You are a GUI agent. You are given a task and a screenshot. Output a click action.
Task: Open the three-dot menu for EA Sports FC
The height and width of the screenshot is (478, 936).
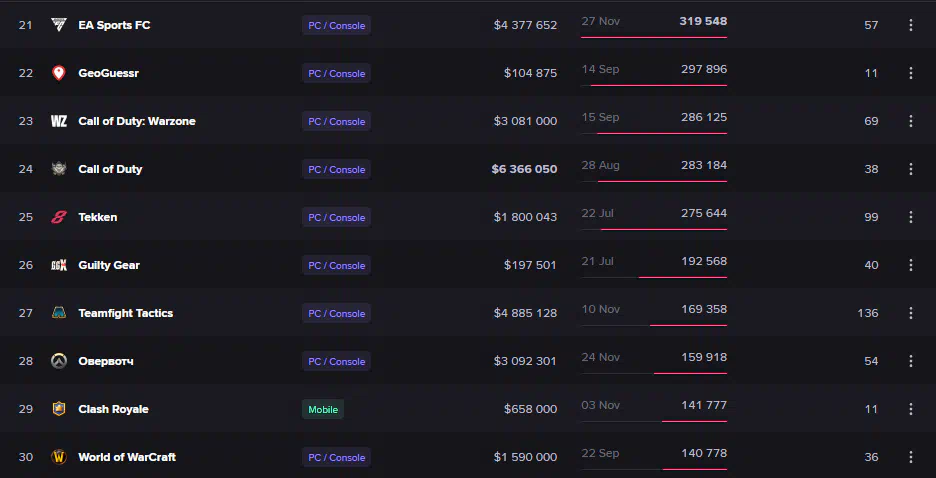click(x=911, y=25)
